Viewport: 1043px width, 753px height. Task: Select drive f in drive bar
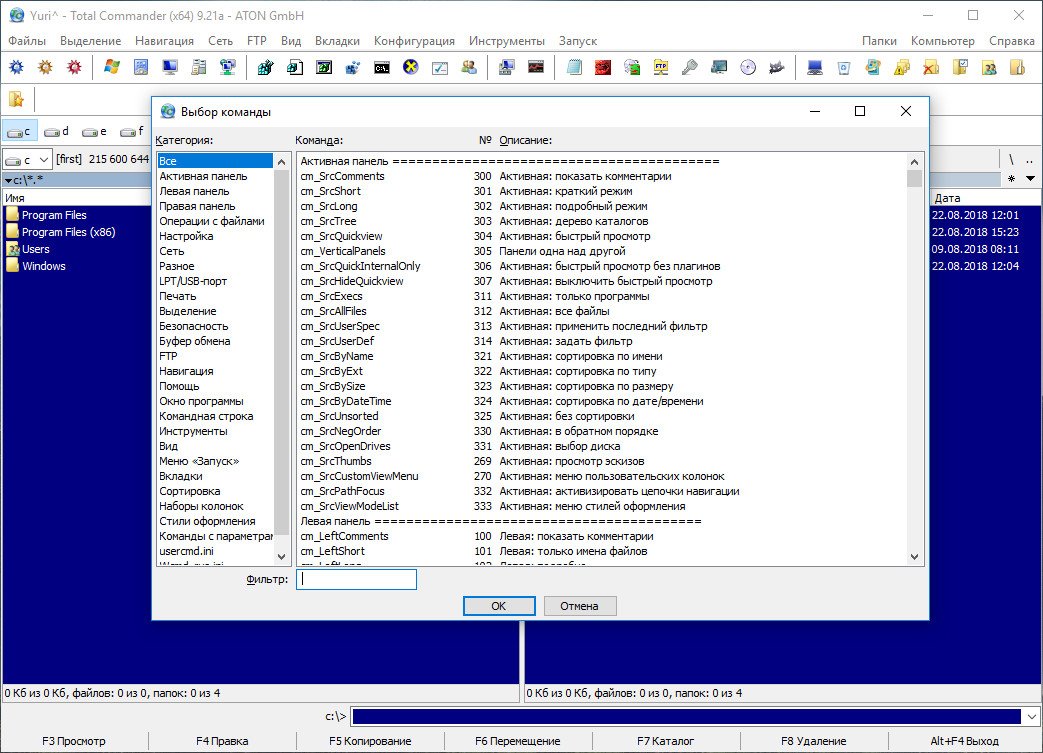(132, 131)
